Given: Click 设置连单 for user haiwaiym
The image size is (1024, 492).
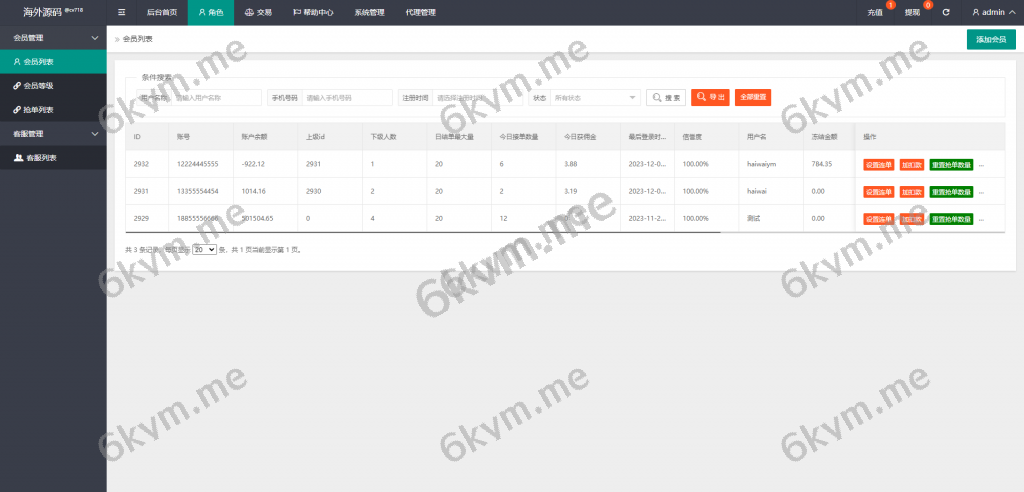Looking at the screenshot, I should pos(878,164).
